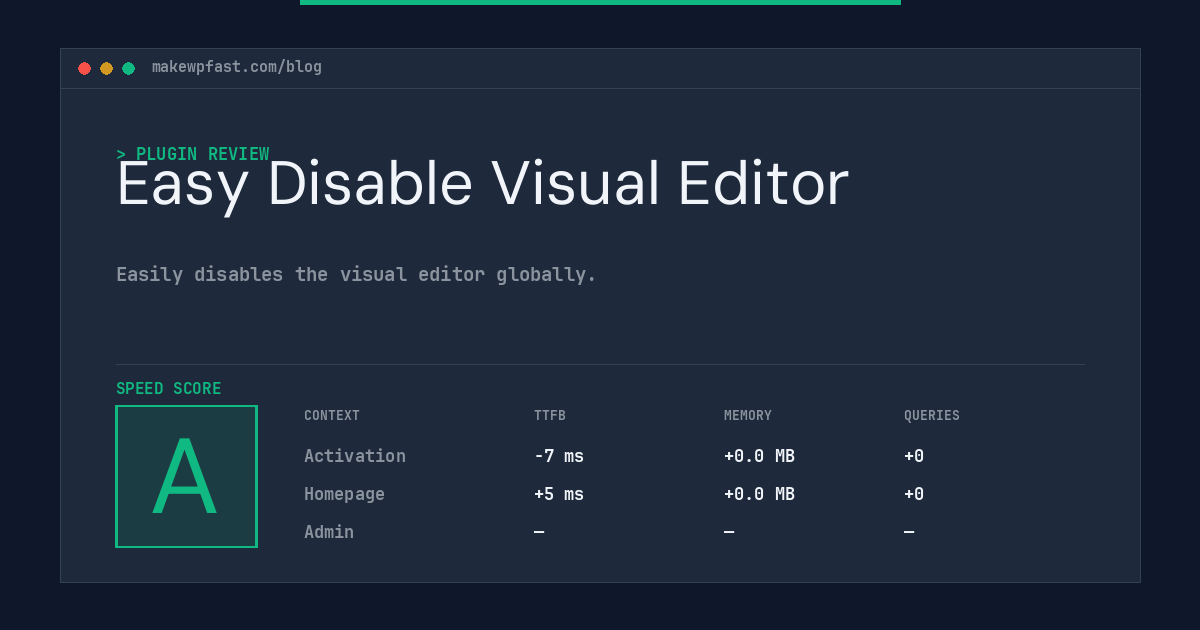Select the Homepage row label
The width and height of the screenshot is (1200, 630).
point(344,494)
